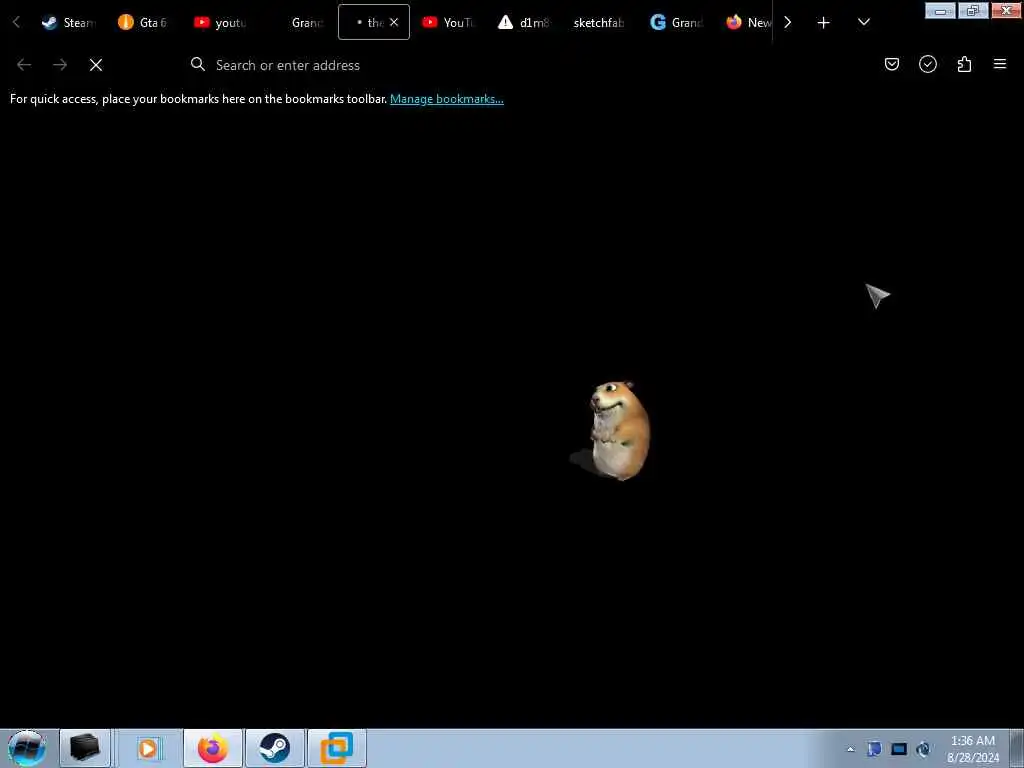Image resolution: width=1024 pixels, height=768 pixels.
Task: Click the monitor display tray icon
Action: 899,749
